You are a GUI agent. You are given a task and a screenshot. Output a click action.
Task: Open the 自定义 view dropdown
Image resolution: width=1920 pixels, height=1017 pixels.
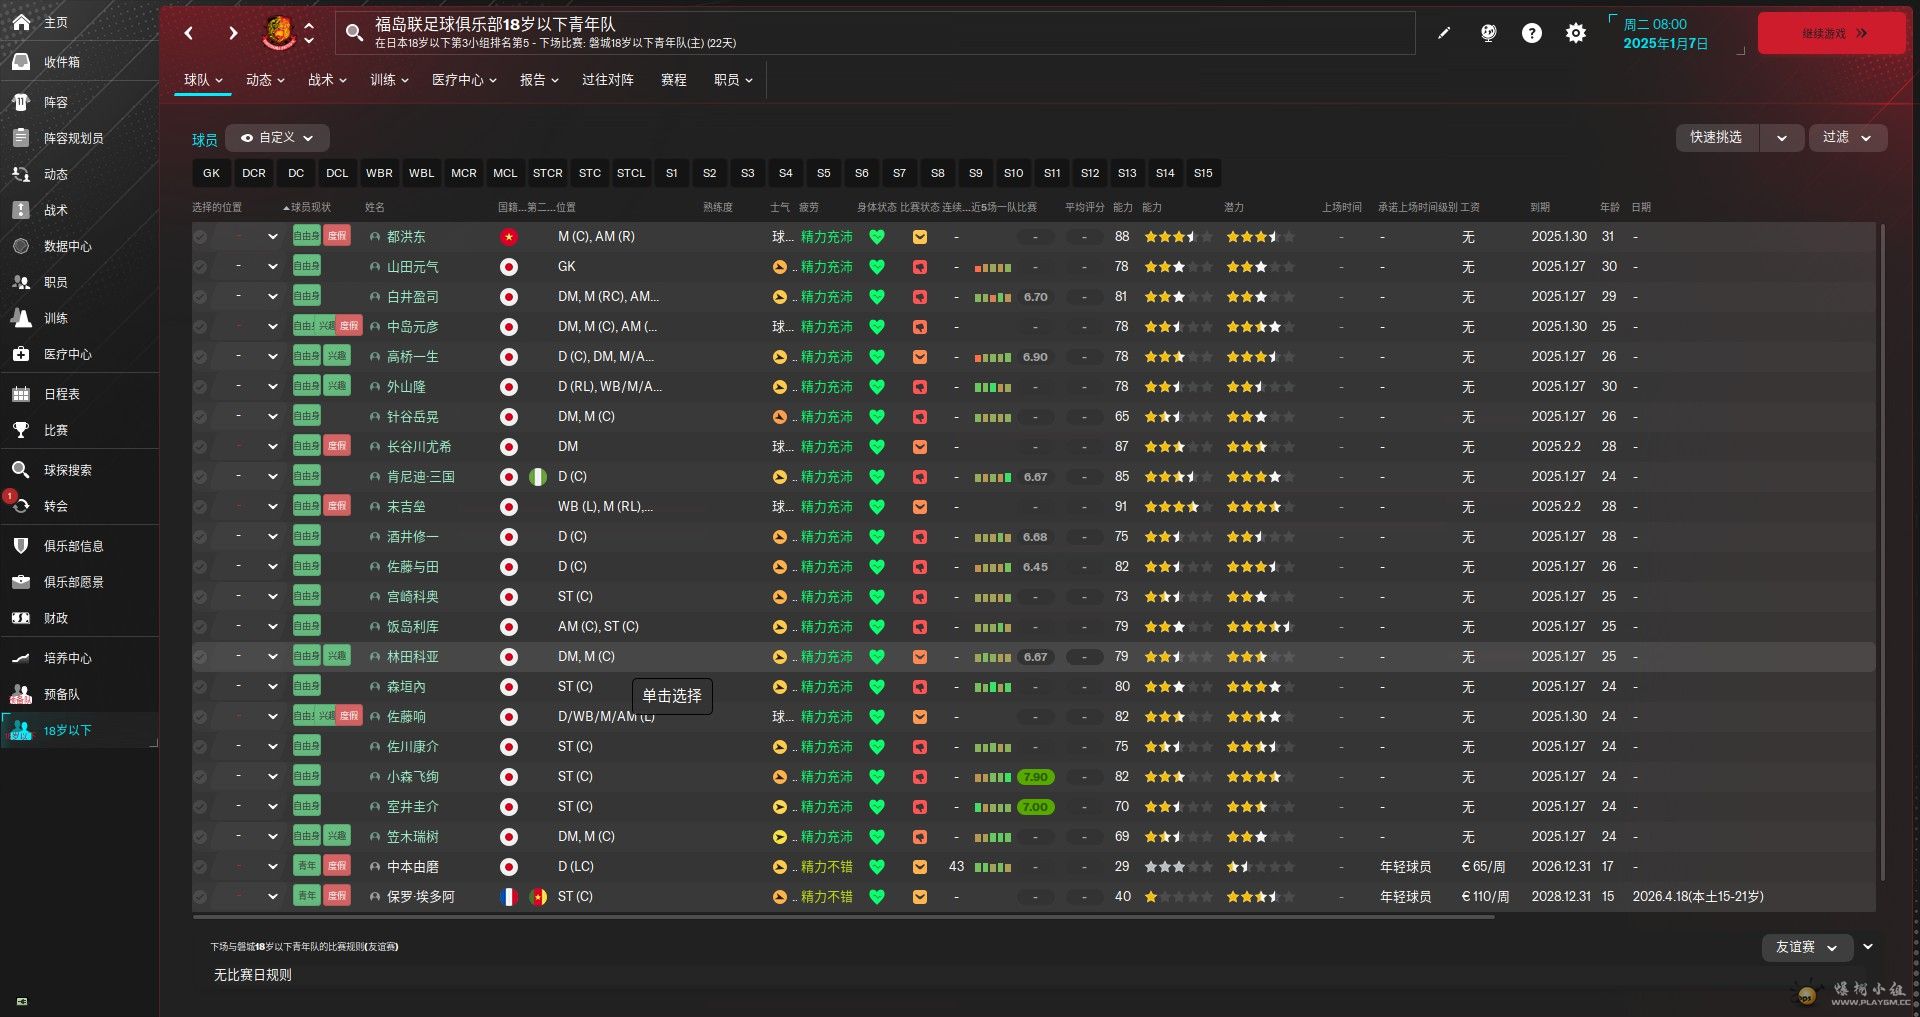coord(277,138)
